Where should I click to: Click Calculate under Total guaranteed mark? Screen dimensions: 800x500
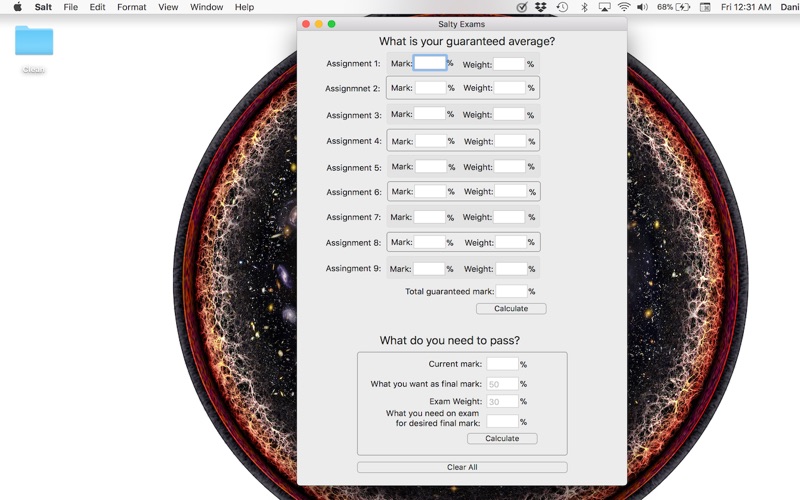click(x=511, y=309)
